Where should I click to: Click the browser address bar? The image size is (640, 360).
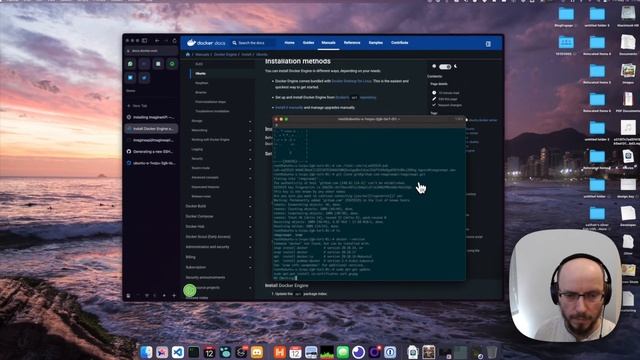click(x=151, y=51)
